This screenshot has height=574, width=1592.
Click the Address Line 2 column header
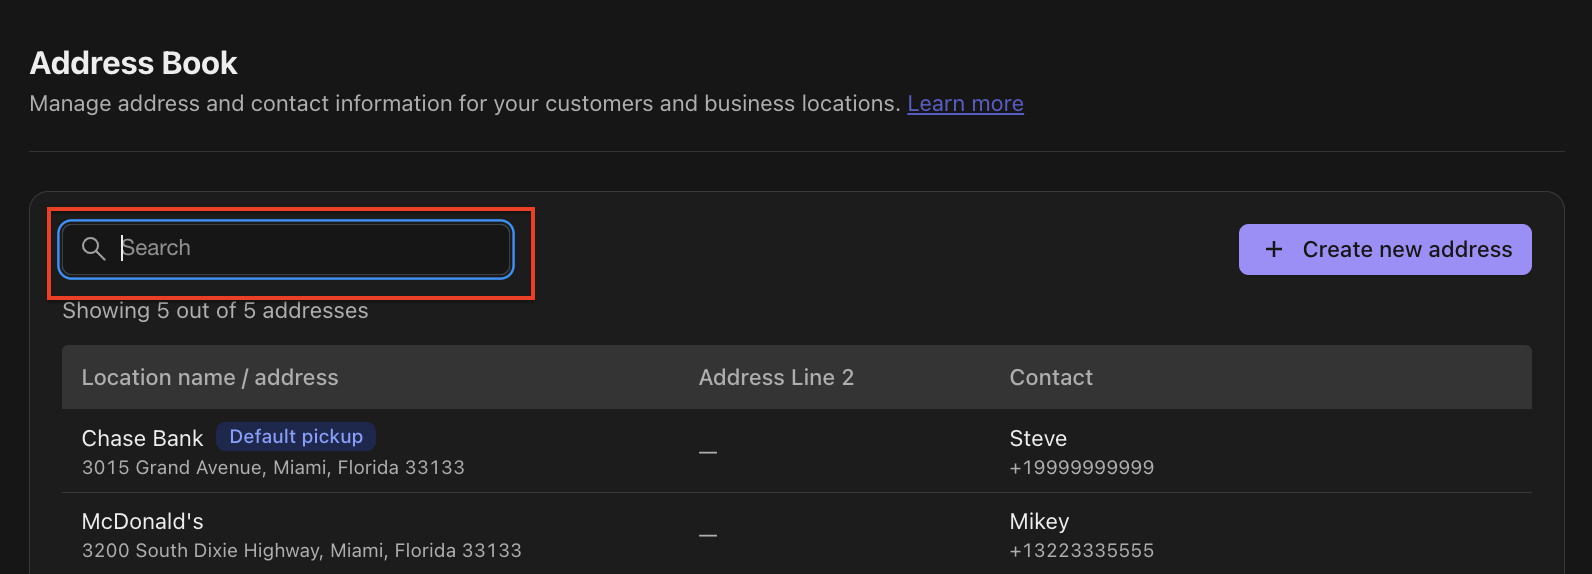click(x=776, y=377)
